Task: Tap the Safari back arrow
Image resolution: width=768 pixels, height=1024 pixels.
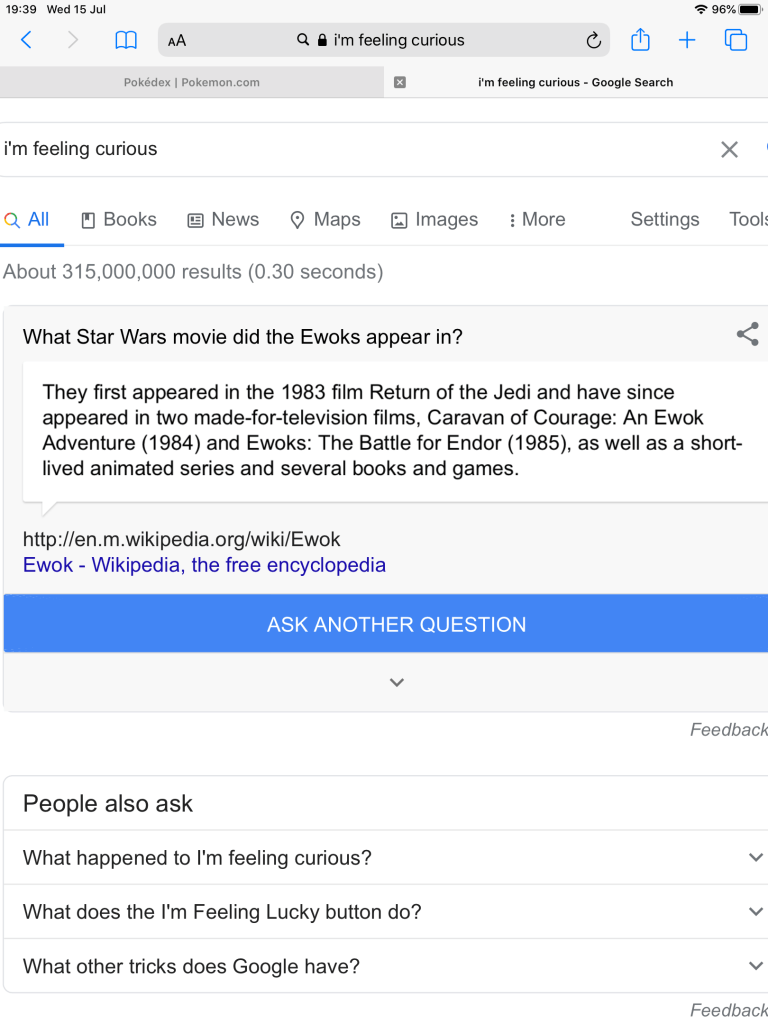Action: pyautogui.click(x=26, y=40)
